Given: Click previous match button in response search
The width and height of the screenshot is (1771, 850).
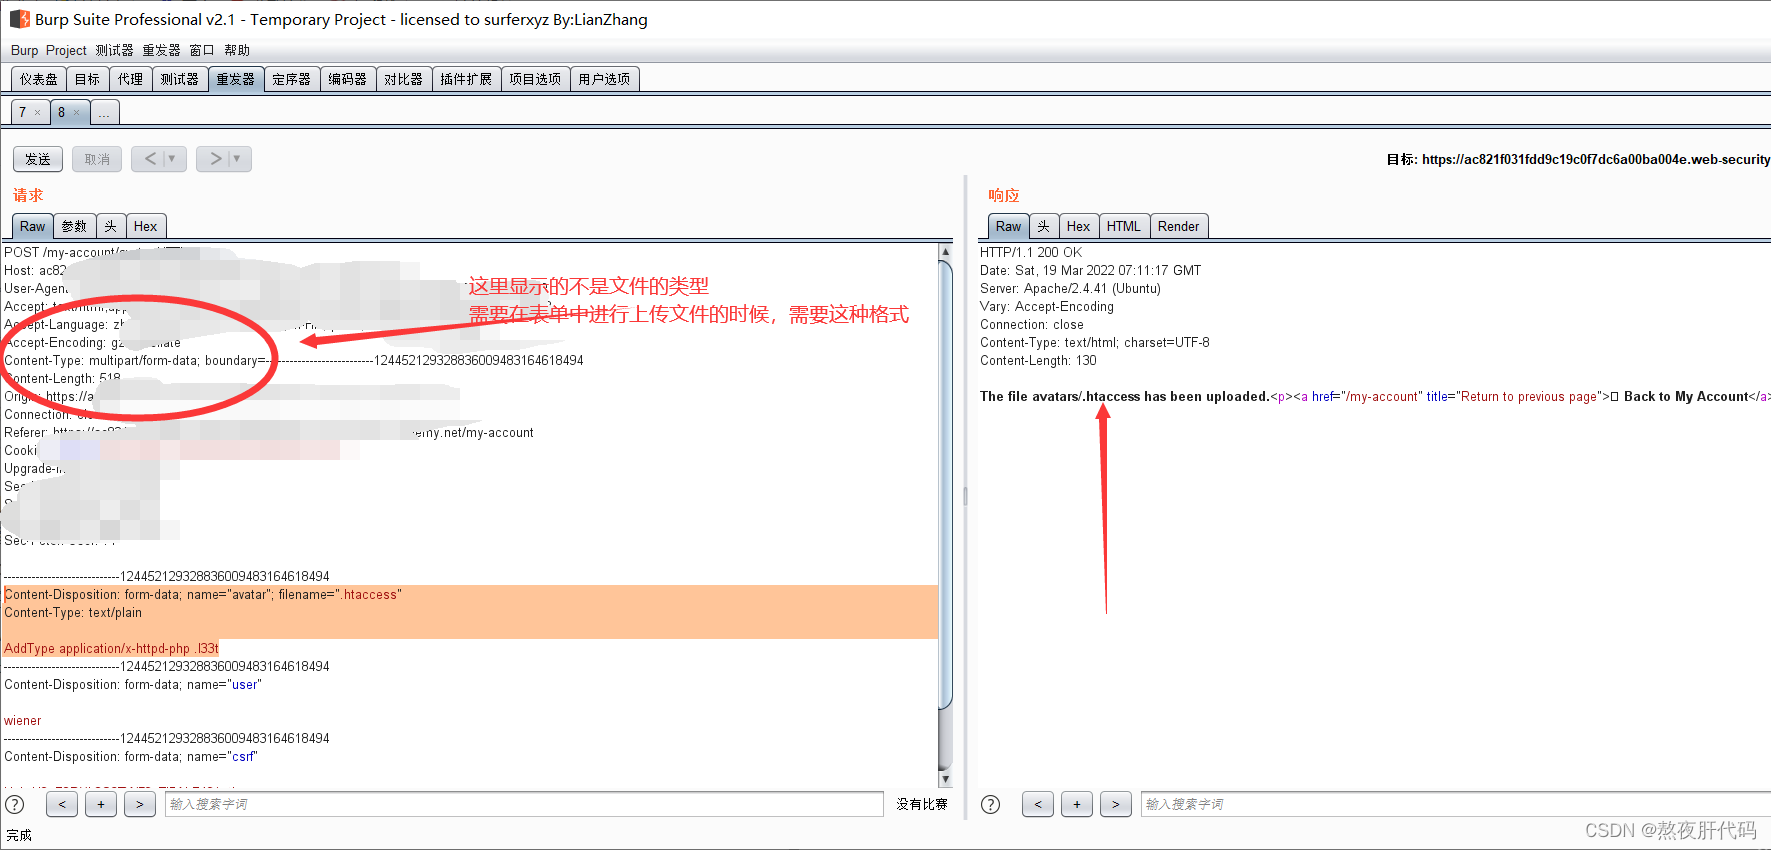Looking at the screenshot, I should [1038, 804].
